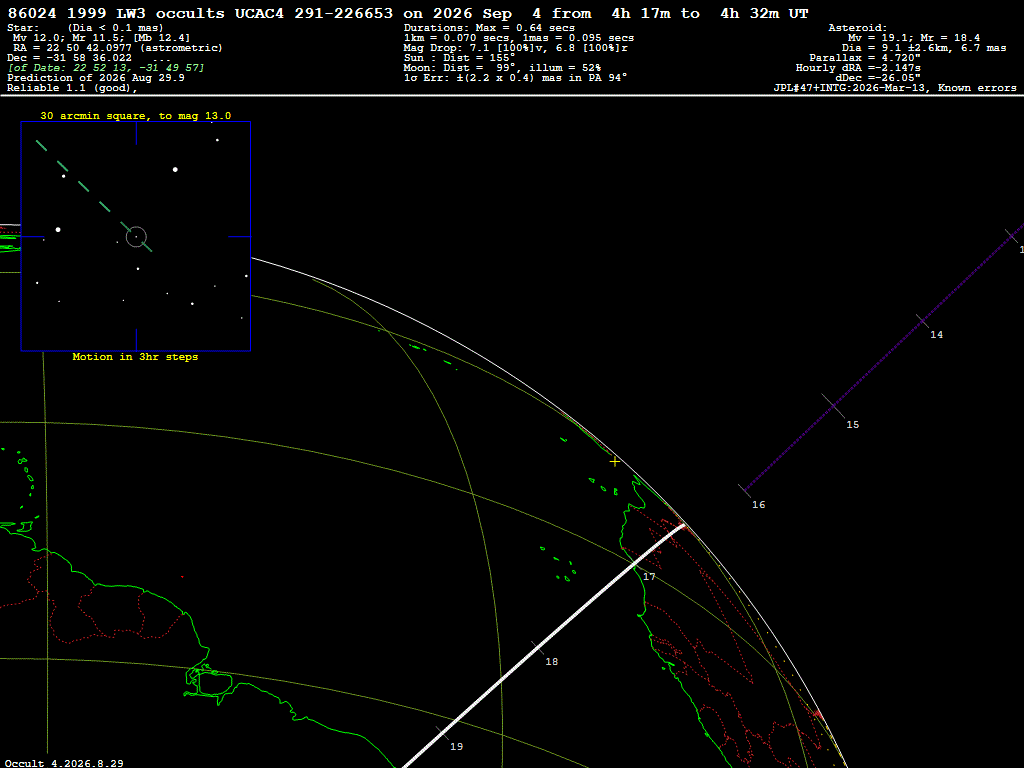Image resolution: width=1024 pixels, height=768 pixels.
Task: Click the dashed green asteroid motion line
Action: pyautogui.click(x=93, y=195)
